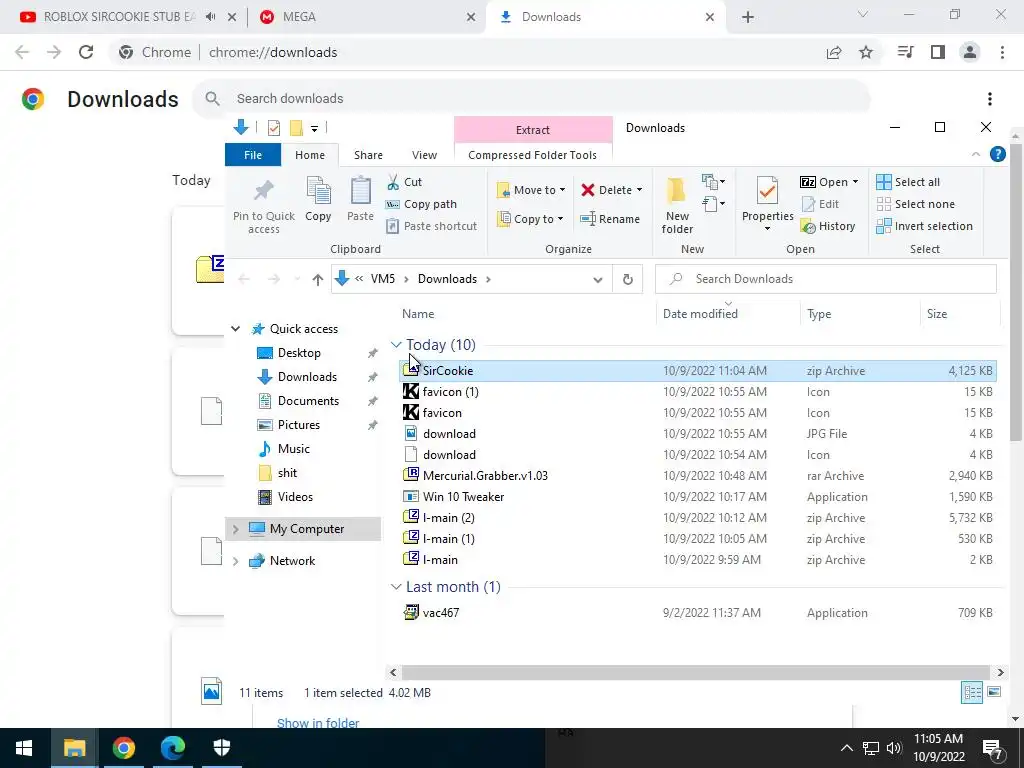This screenshot has height=768, width=1024.
Task: Open Chrome three-dot menu
Action: click(1002, 52)
